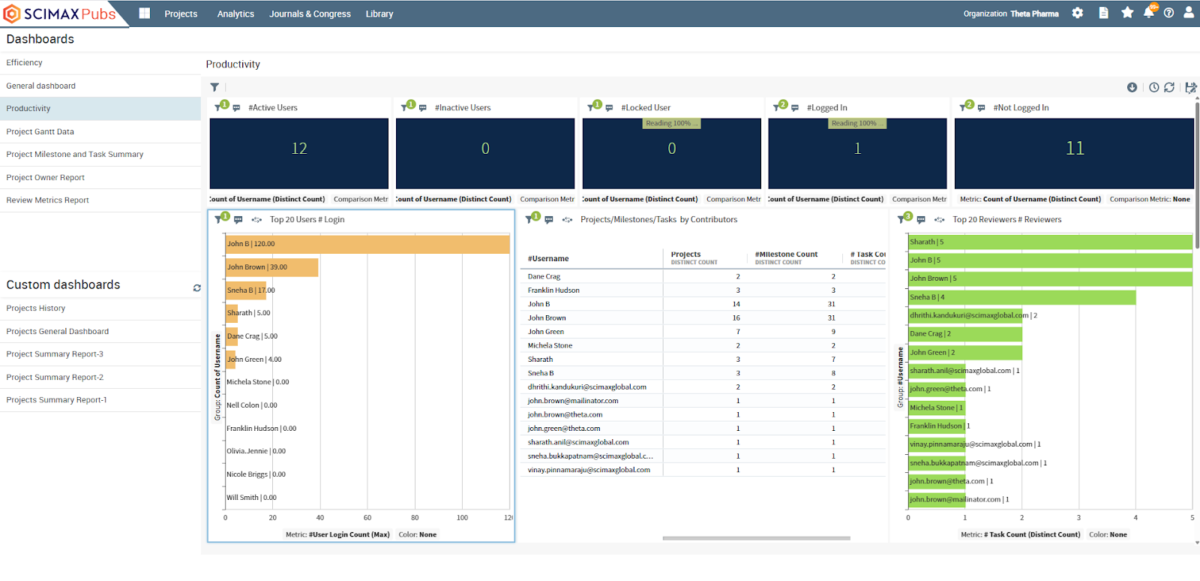Open the user profile icon
This screenshot has width=1200, height=581.
[1188, 13]
